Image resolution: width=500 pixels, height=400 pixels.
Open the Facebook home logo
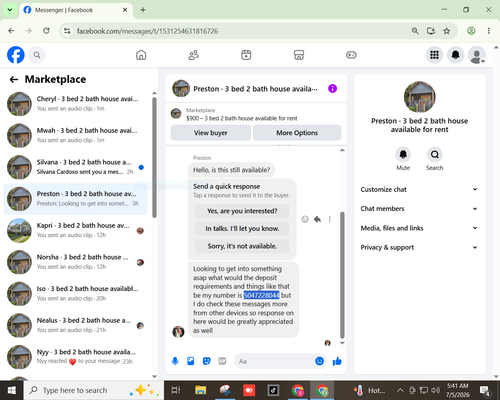click(x=16, y=55)
